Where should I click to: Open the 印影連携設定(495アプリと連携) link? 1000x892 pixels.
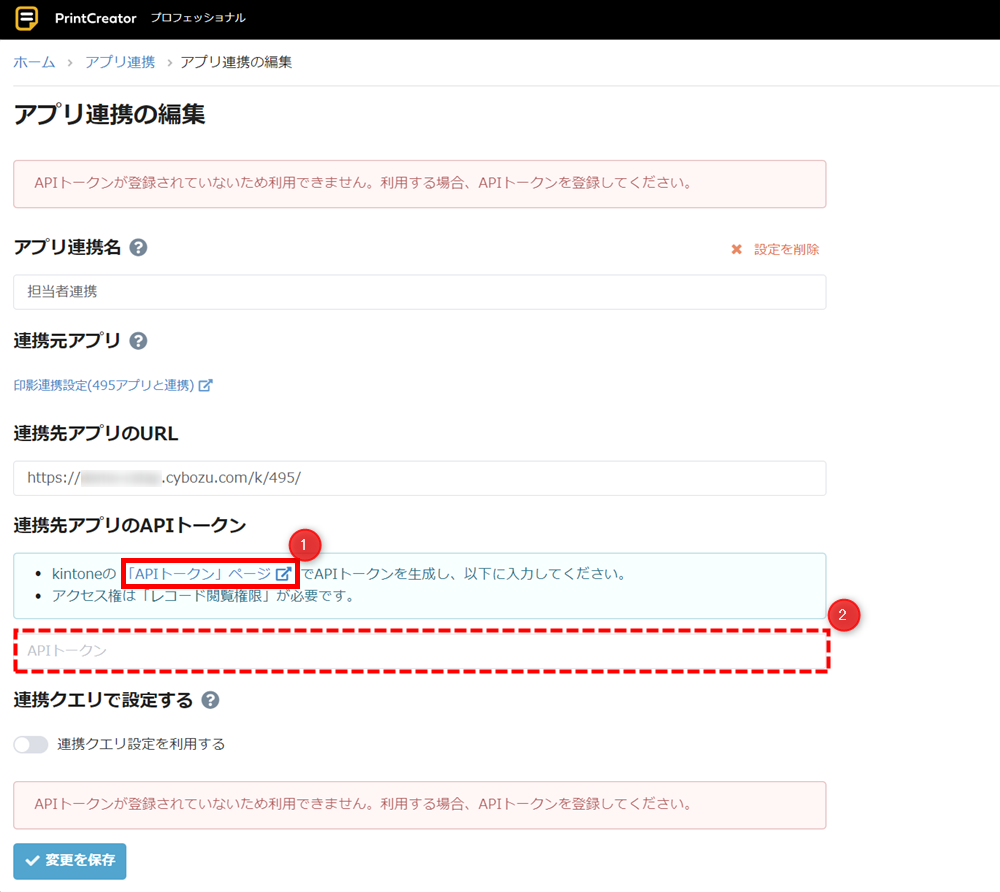click(x=100, y=385)
